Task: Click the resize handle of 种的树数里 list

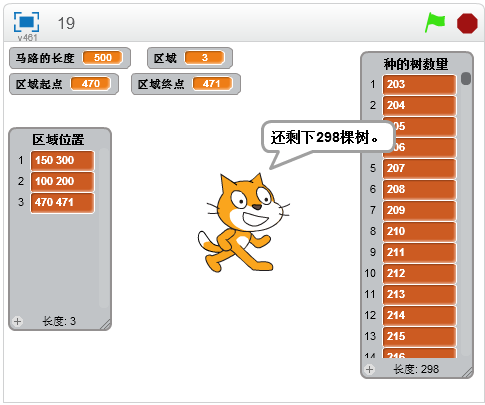Action: coord(467,372)
